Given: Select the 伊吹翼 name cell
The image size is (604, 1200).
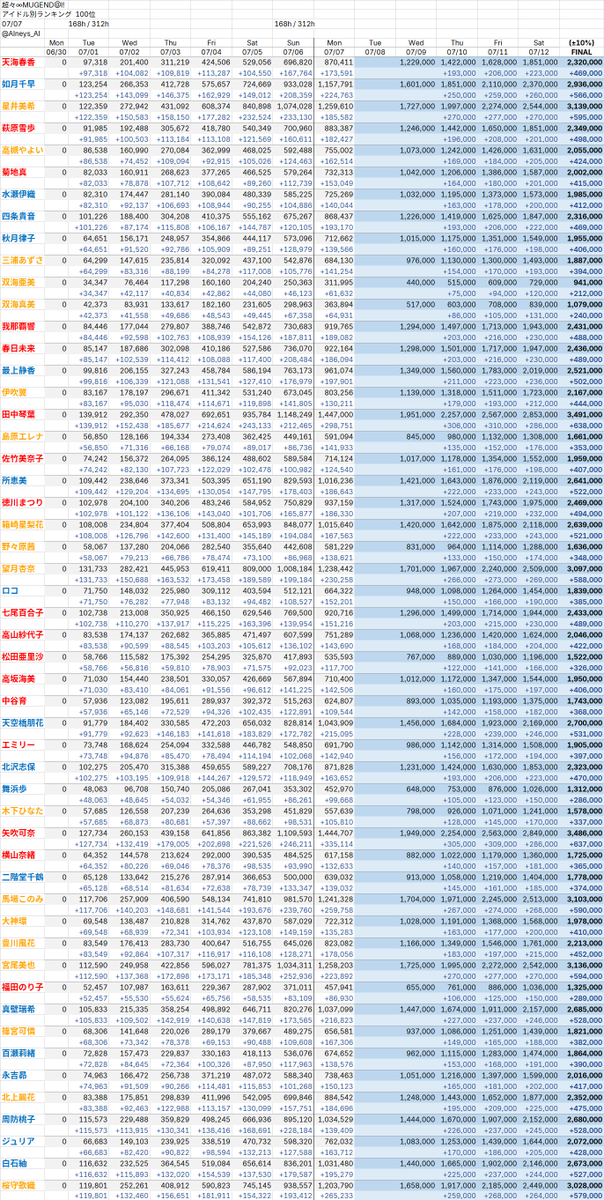Looking at the screenshot, I should click(21, 390).
